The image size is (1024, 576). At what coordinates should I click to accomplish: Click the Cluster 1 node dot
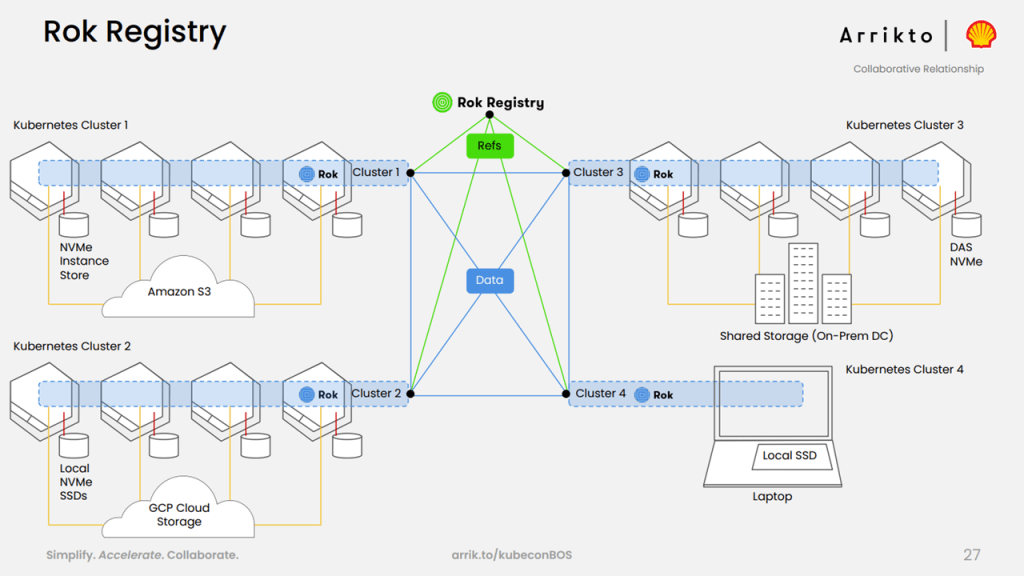[410, 173]
